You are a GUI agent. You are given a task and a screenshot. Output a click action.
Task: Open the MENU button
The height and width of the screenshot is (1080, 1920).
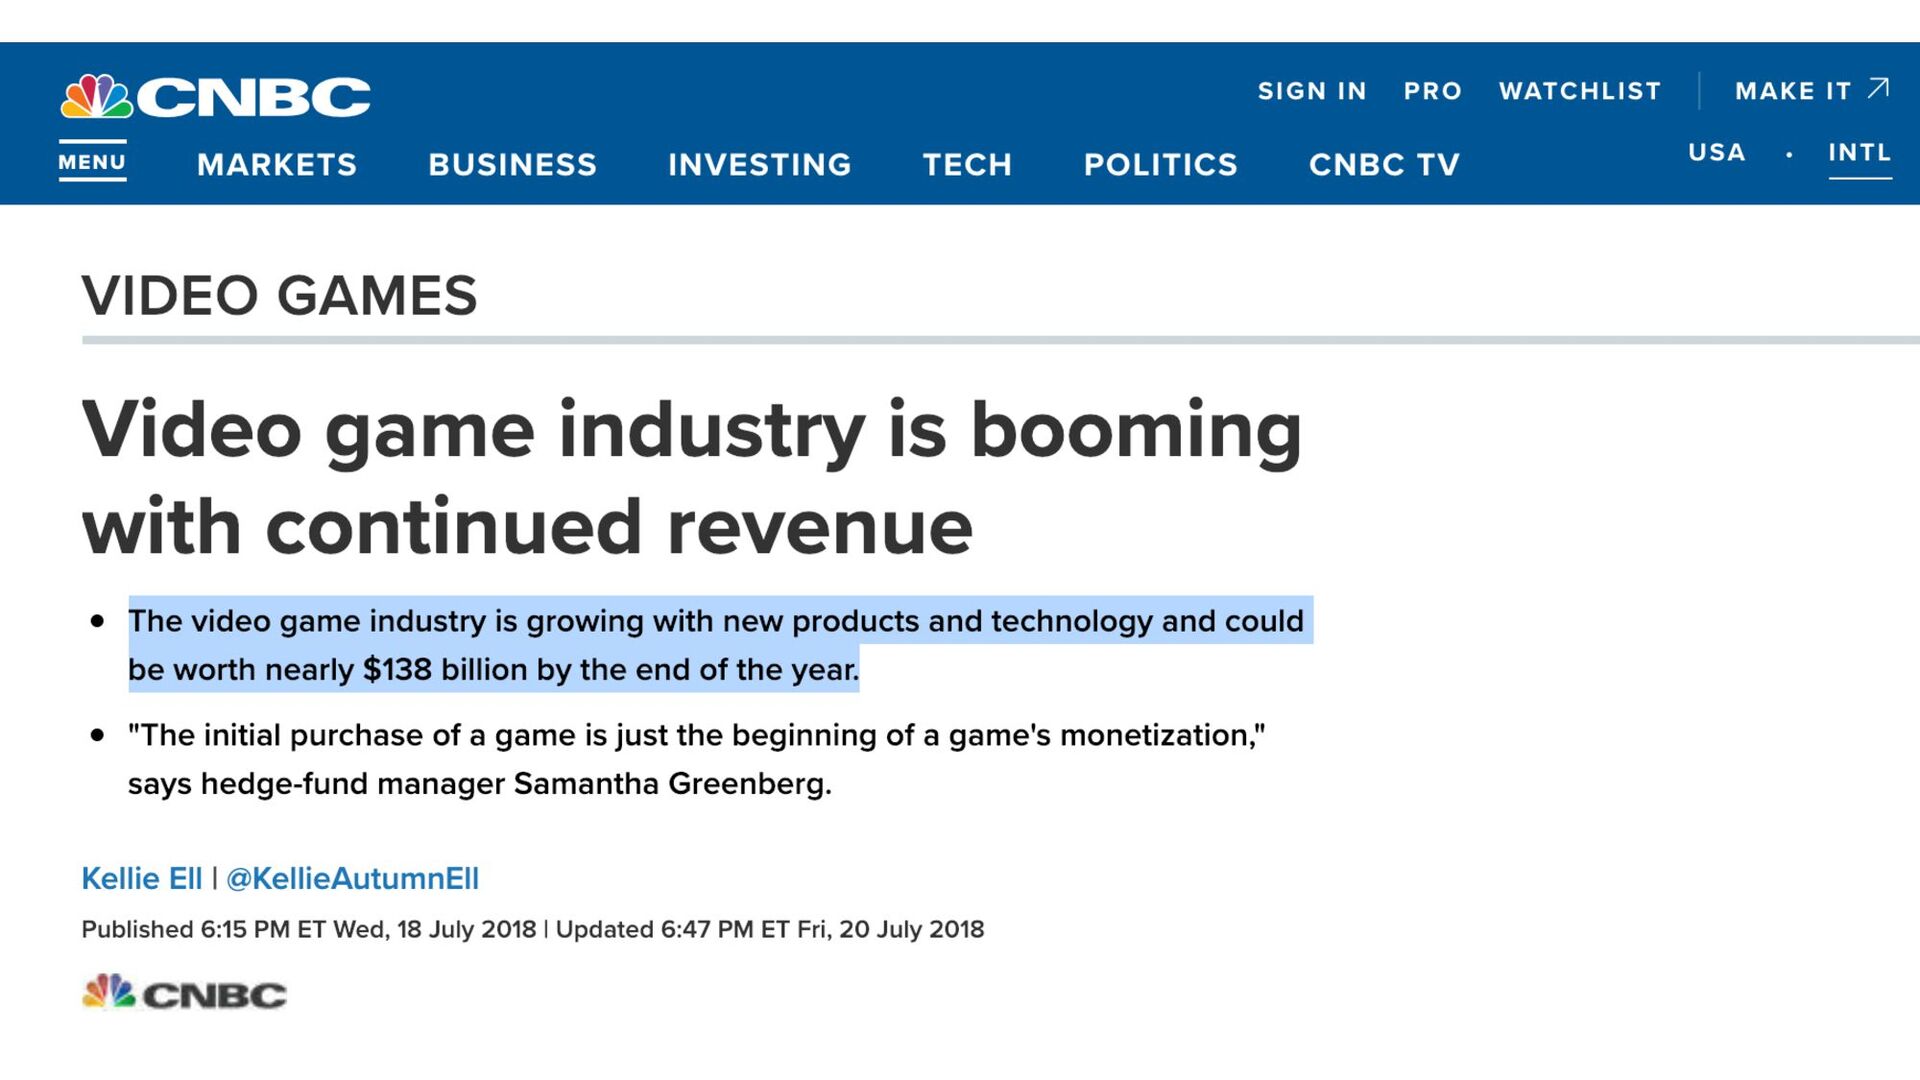92,162
